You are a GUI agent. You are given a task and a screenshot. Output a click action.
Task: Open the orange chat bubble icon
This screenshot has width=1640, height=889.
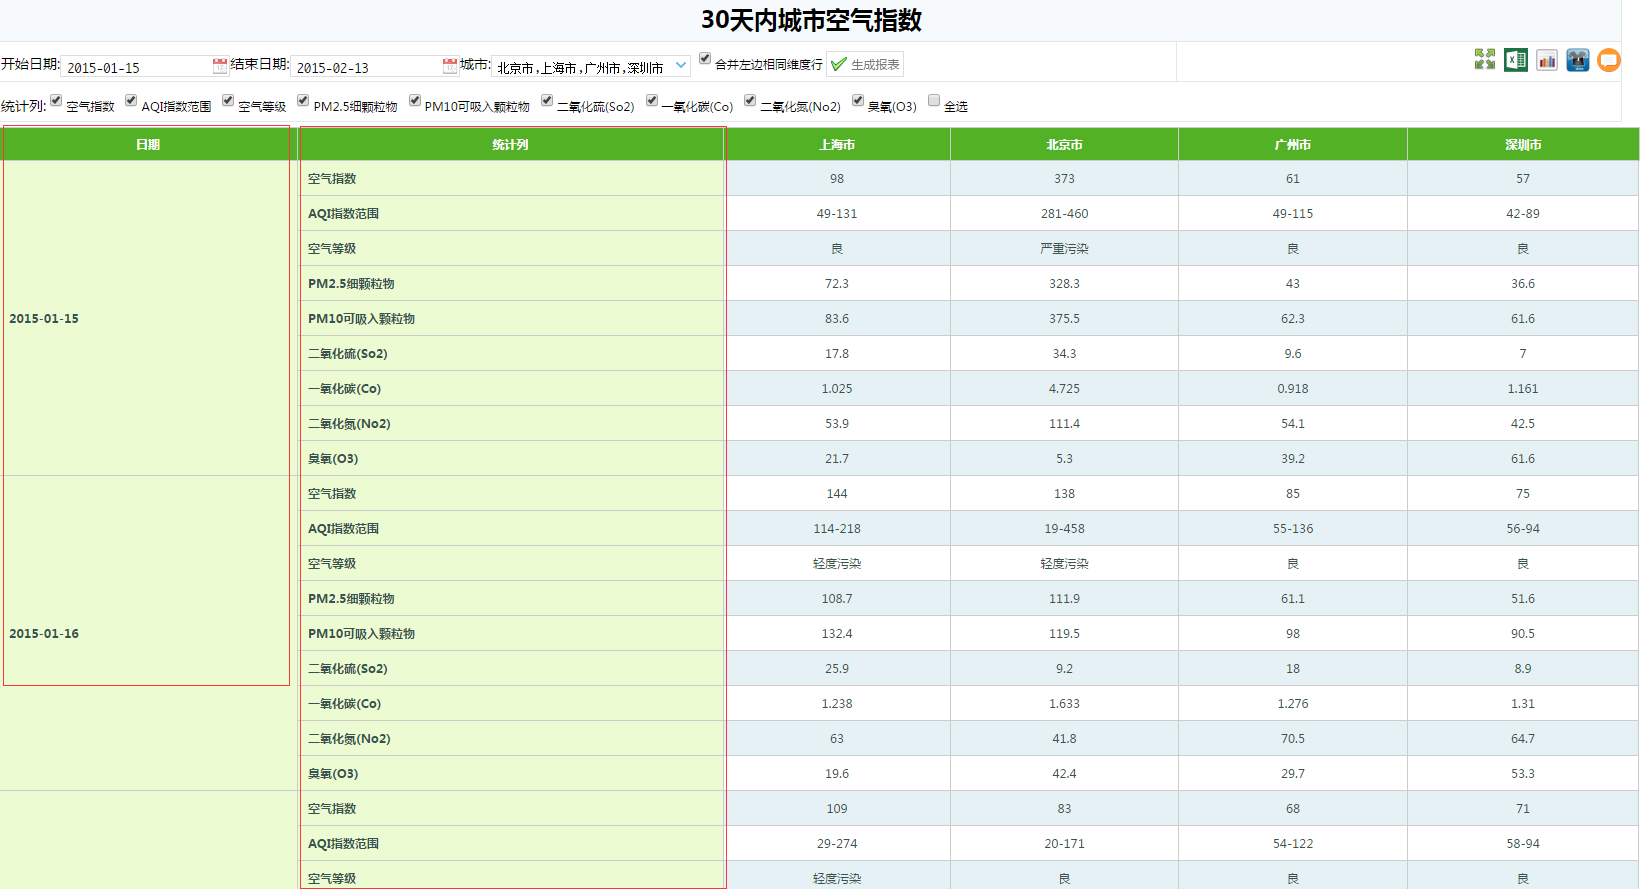click(x=1608, y=60)
